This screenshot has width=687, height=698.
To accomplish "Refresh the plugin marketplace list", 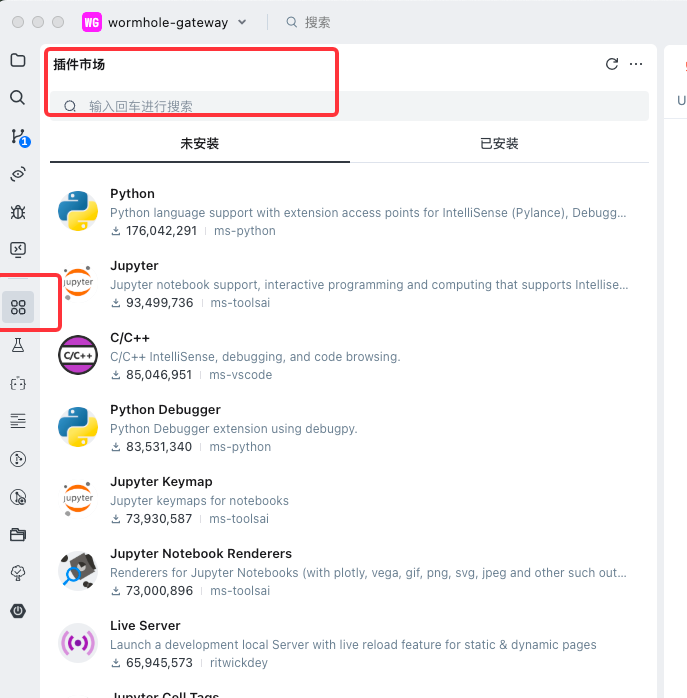I will coord(612,64).
